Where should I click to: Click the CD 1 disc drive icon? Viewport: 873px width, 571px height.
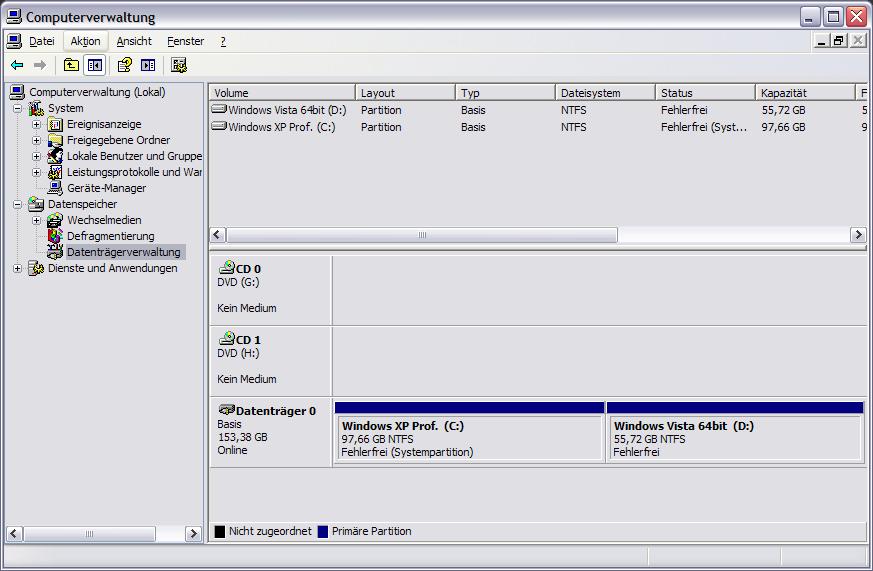pos(227,339)
